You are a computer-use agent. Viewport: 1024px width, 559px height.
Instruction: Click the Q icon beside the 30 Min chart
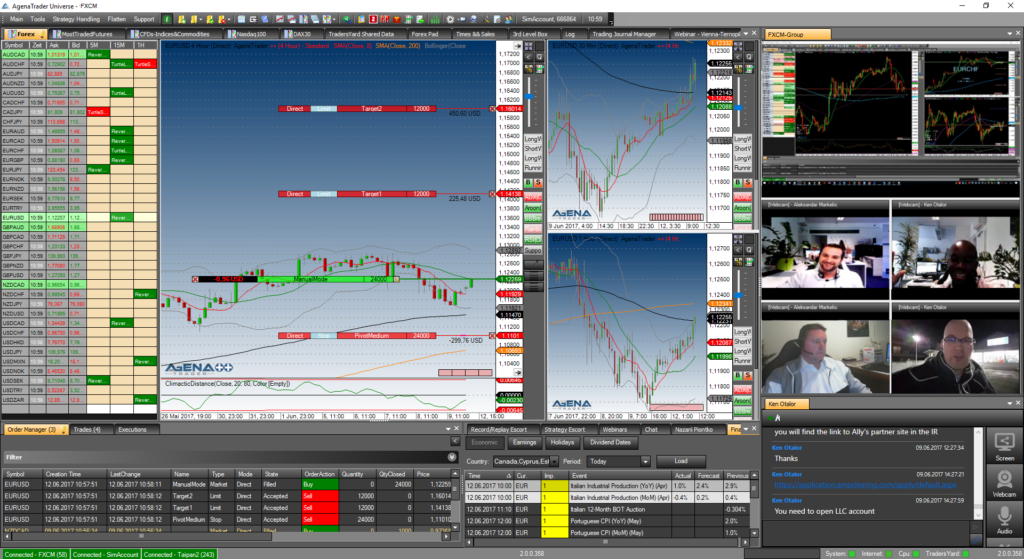click(748, 57)
